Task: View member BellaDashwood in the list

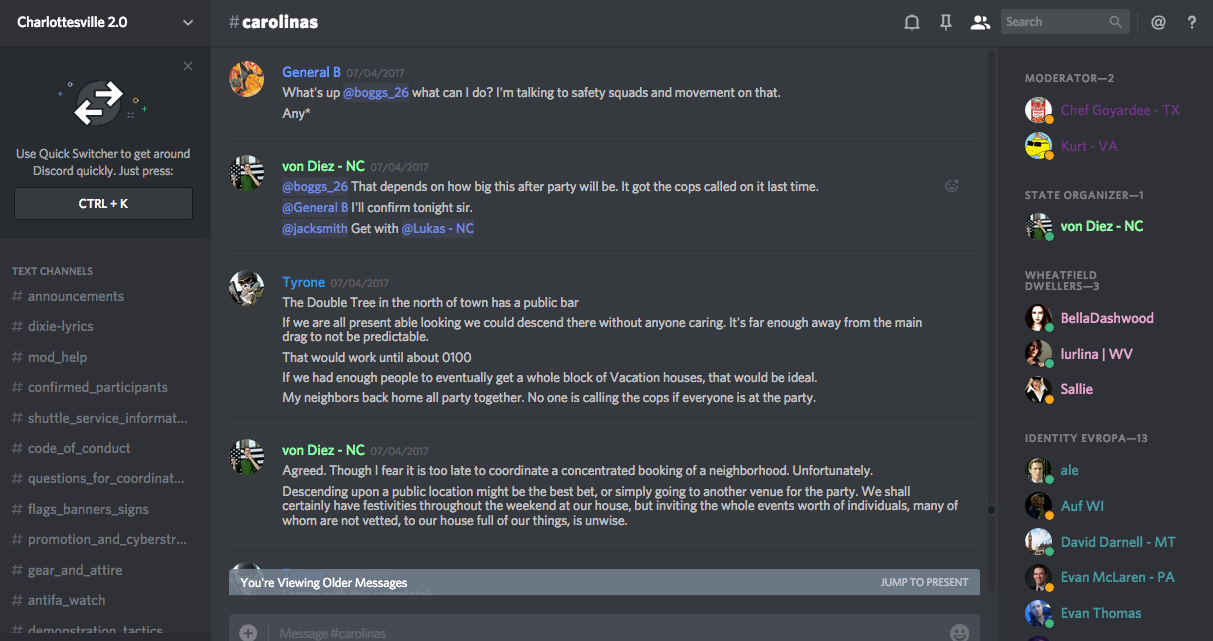Action: point(1107,318)
